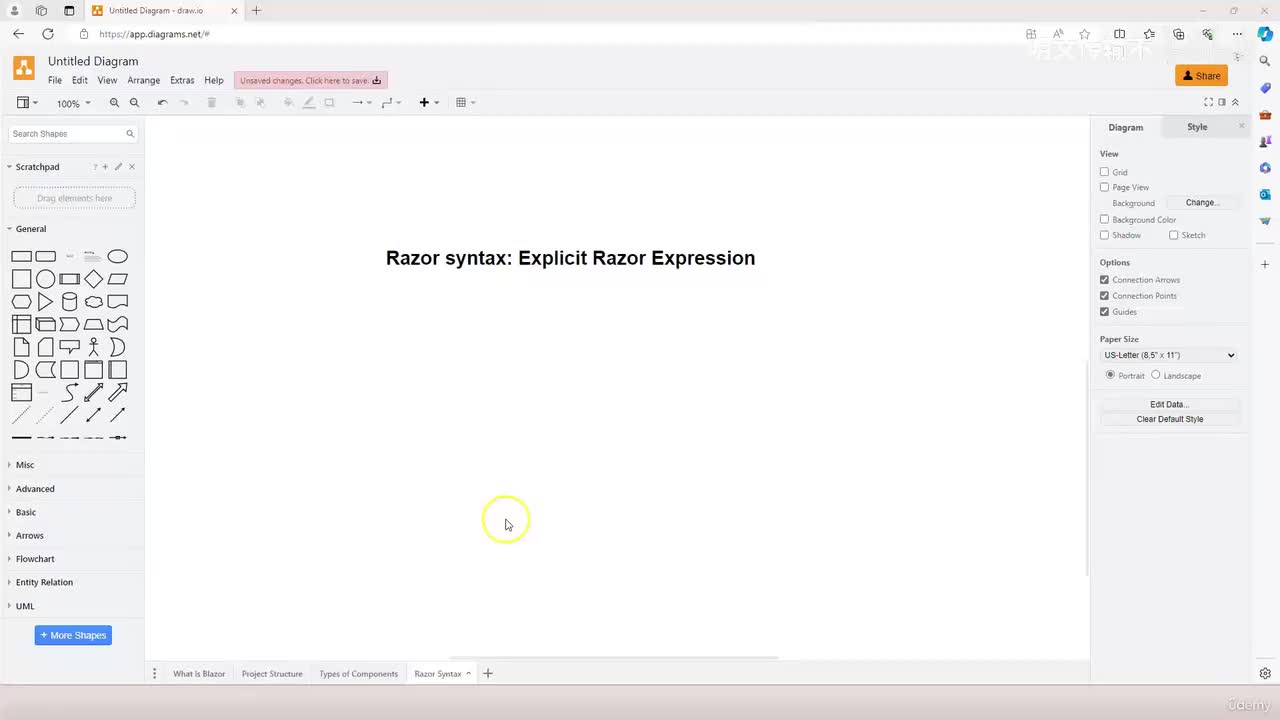Pick the Triangle shape
Screen dimensions: 1280x720
click(x=45, y=302)
